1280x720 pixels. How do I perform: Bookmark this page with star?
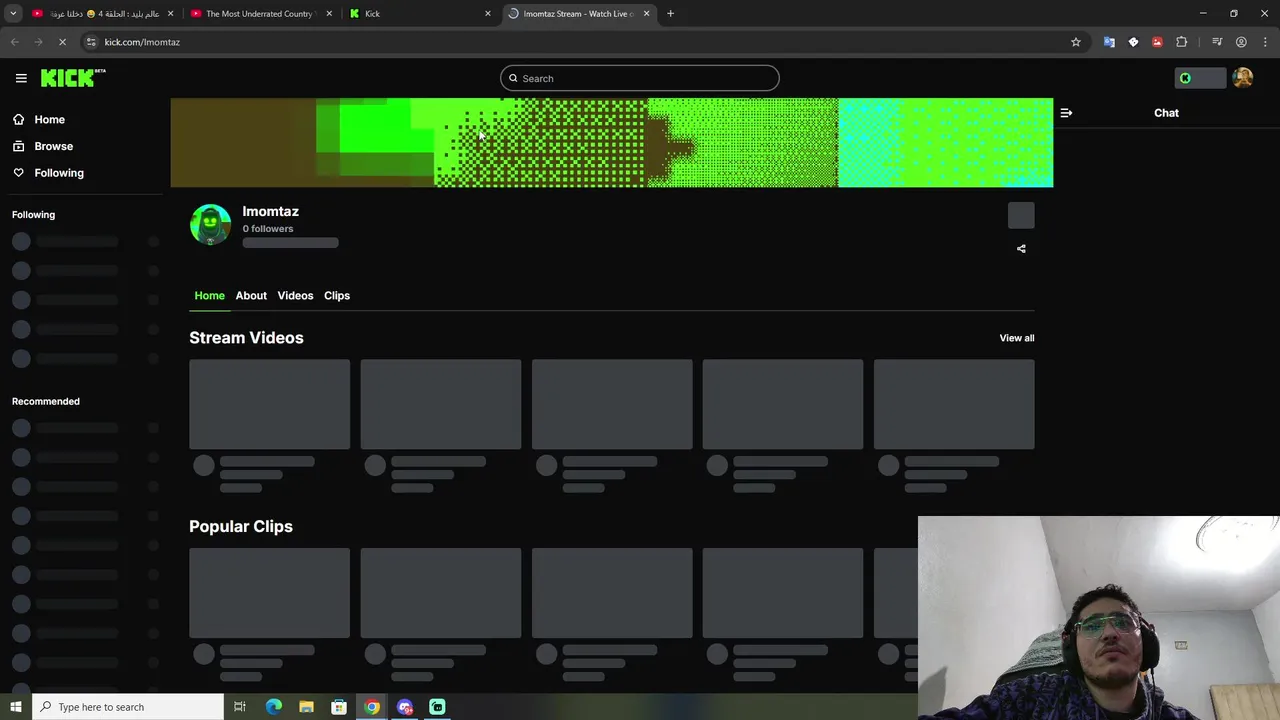click(x=1076, y=42)
